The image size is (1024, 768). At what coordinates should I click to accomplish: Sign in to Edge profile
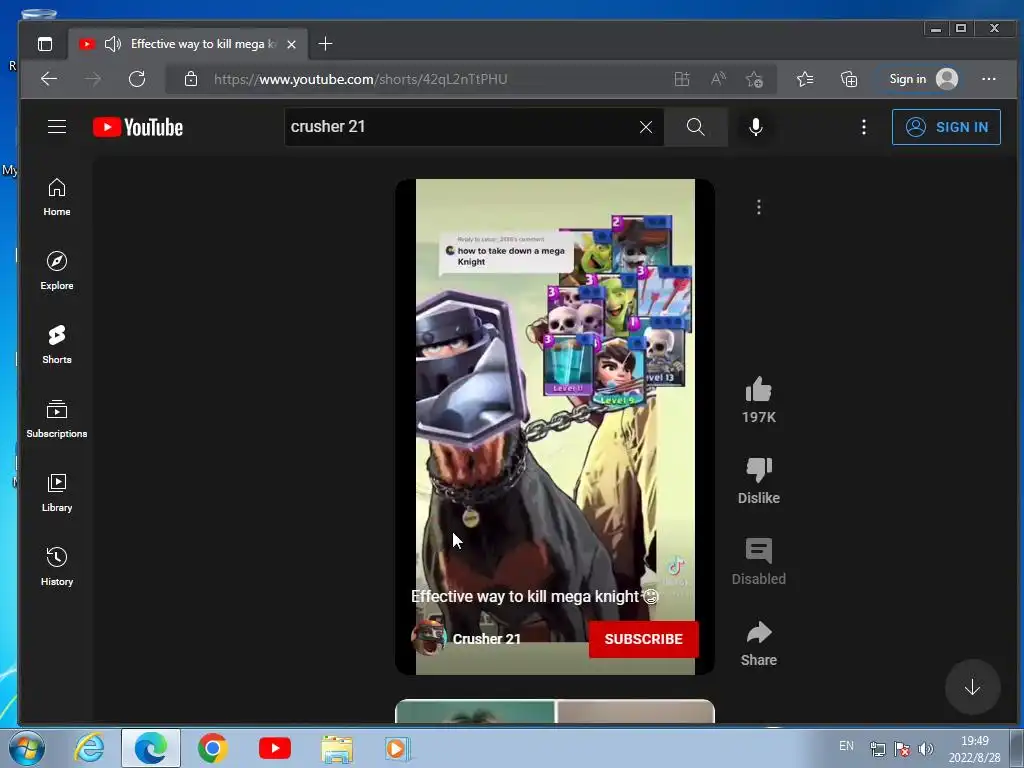pos(923,79)
